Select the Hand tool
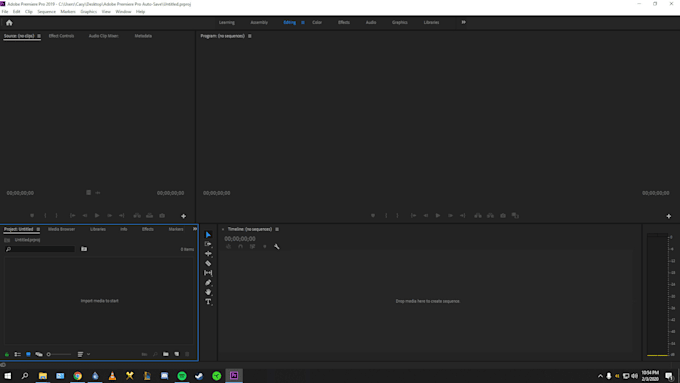The height and width of the screenshot is (383, 680). 208,292
